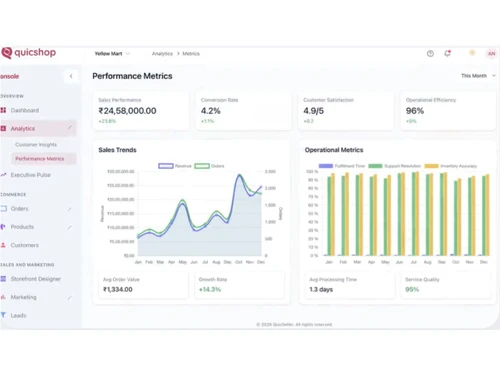Click the quicshop logo
The width and height of the screenshot is (500, 375).
29,53
